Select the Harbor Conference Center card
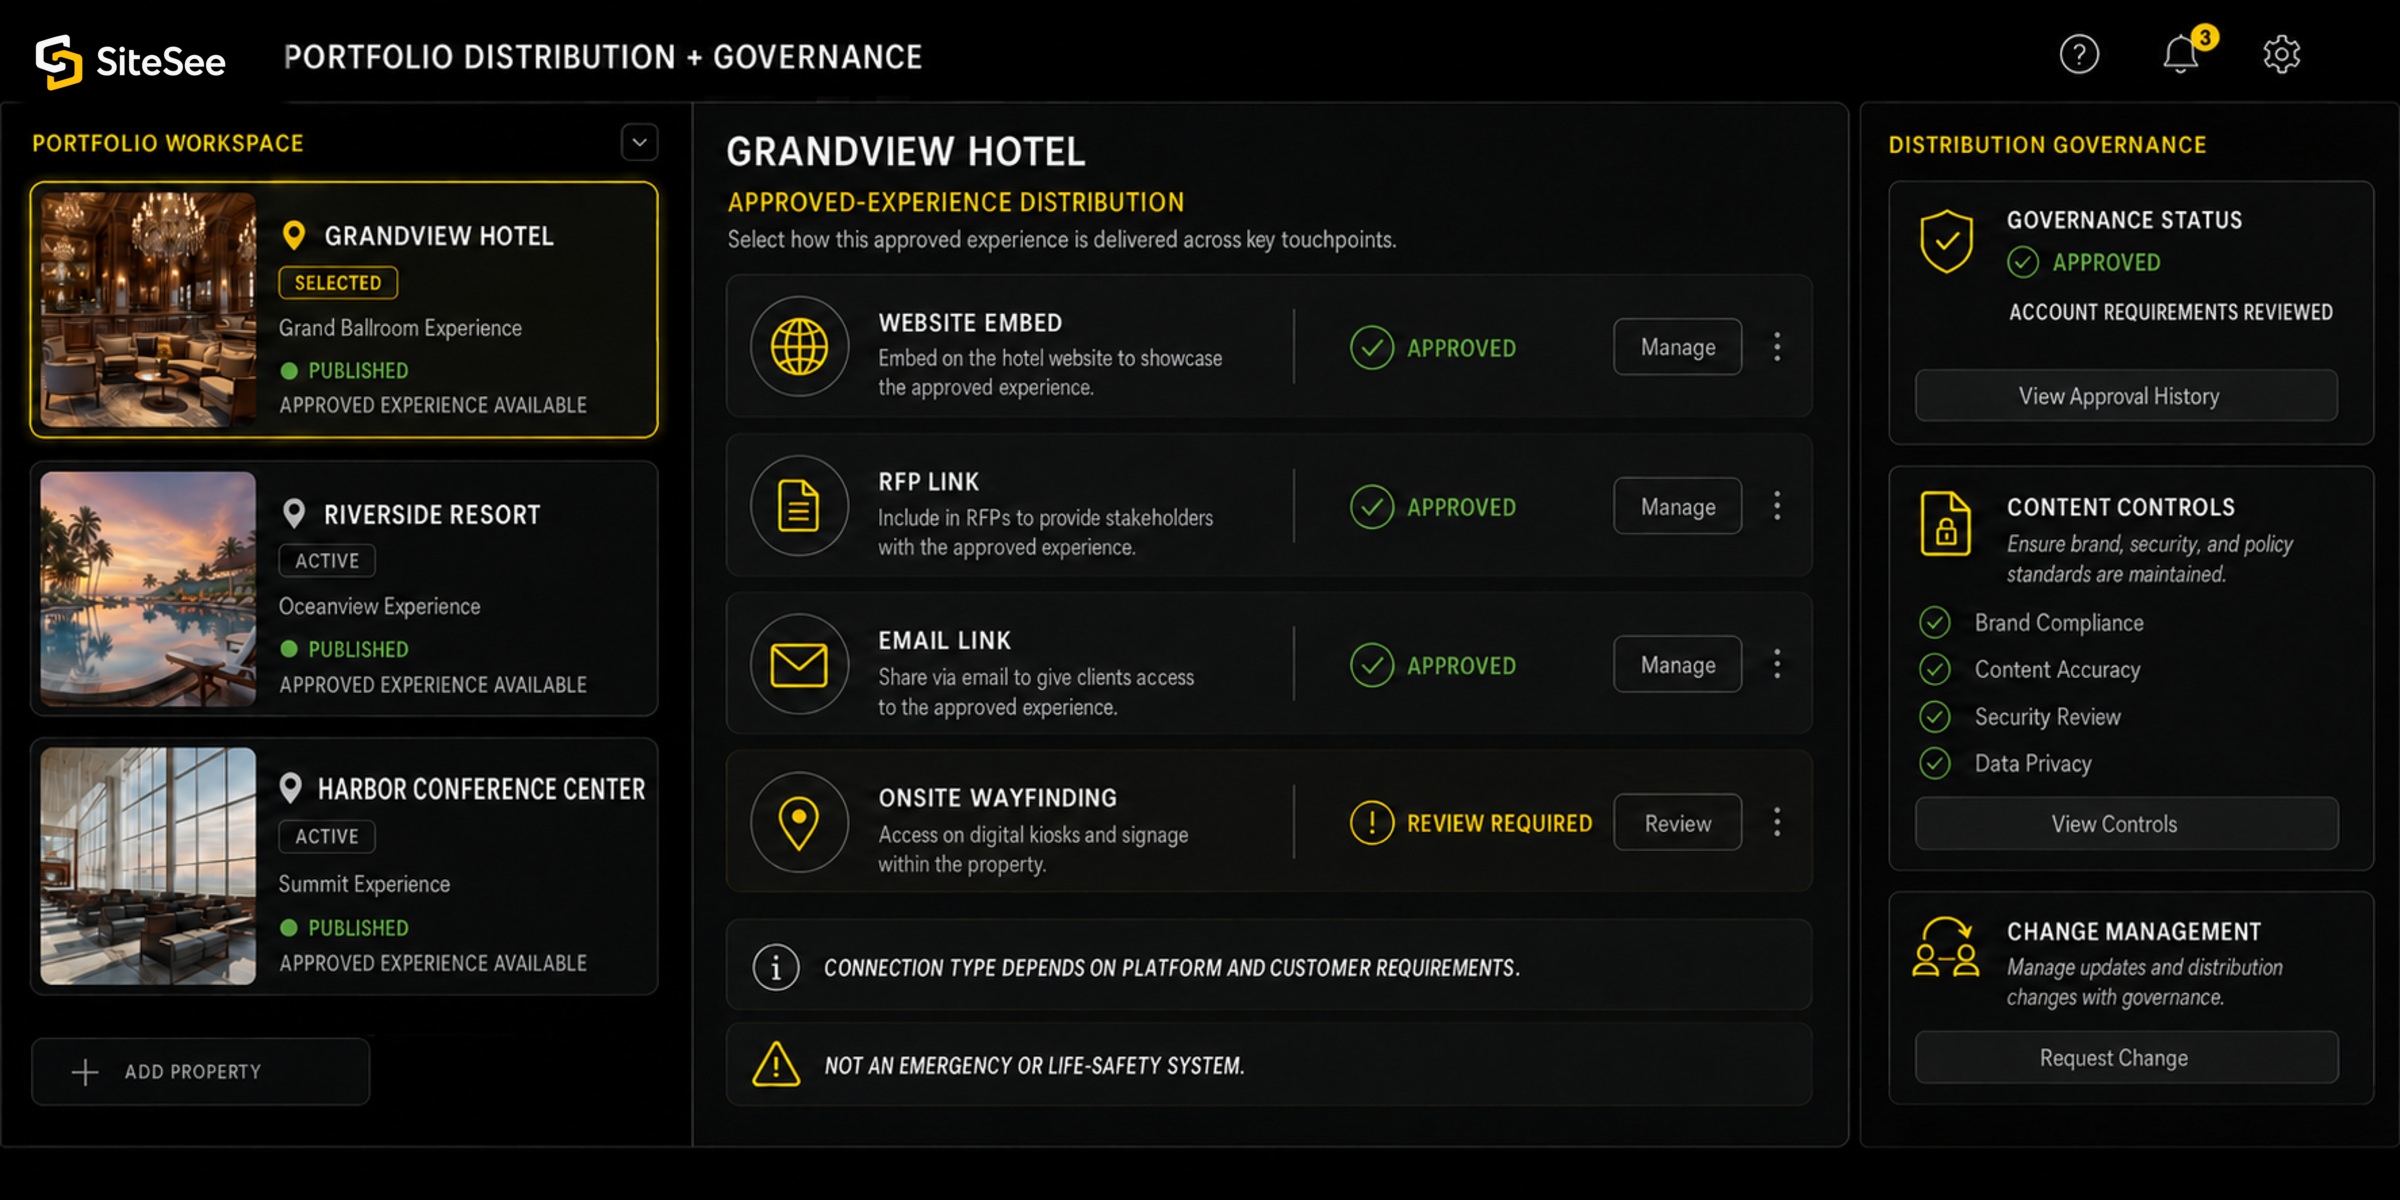 [x=344, y=867]
